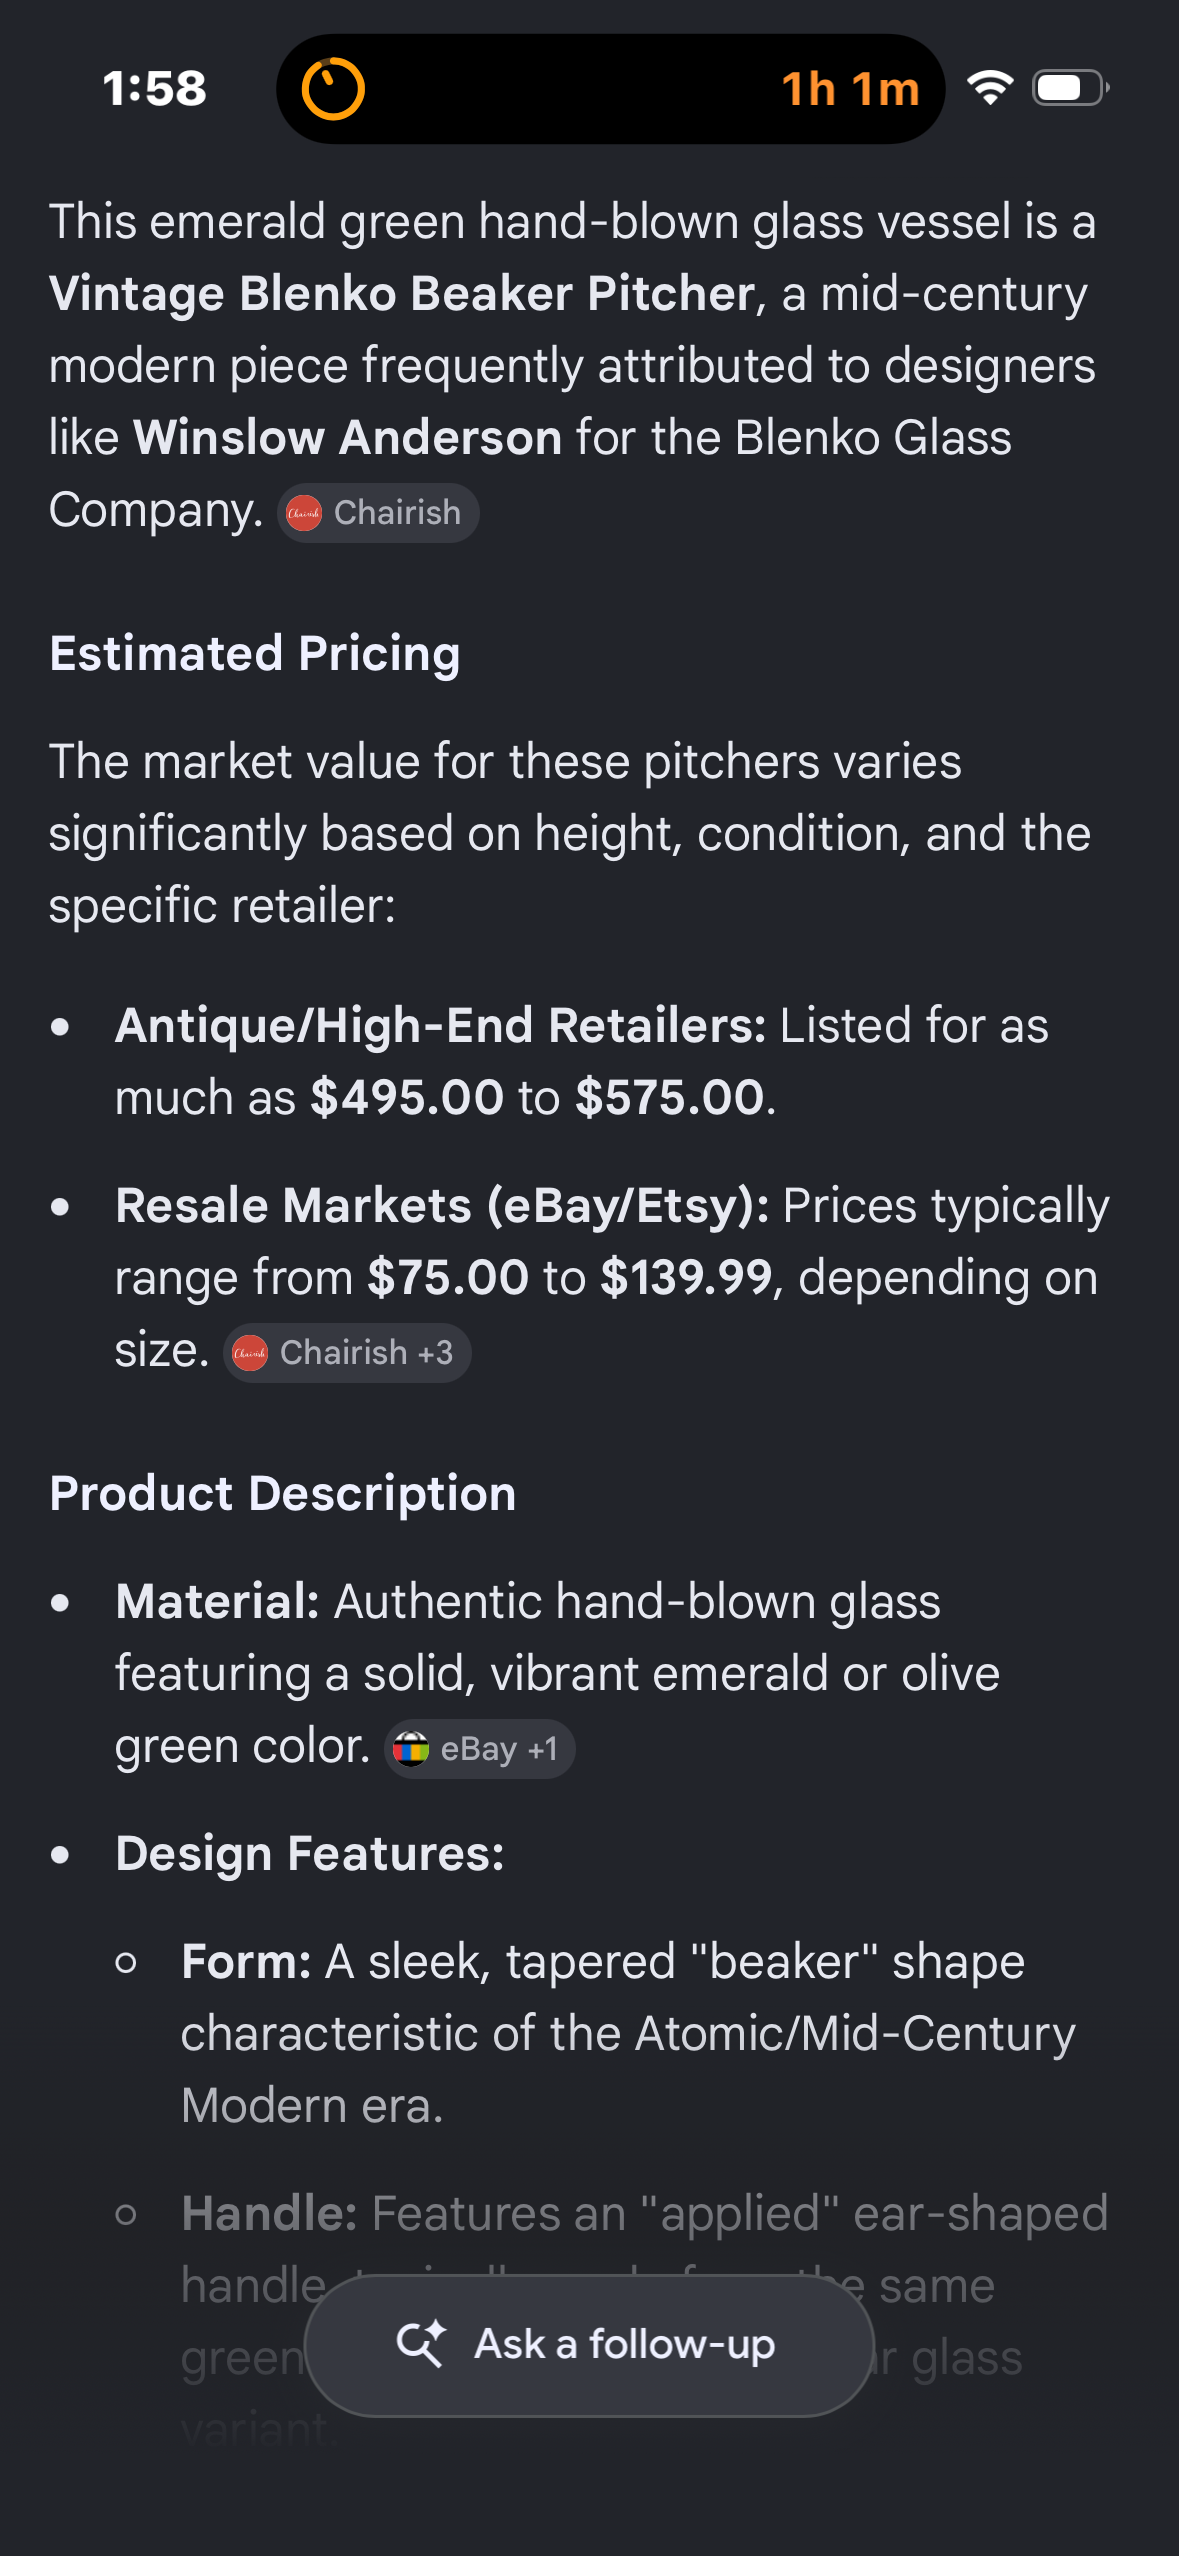
Task: Select the Estimated Pricing heading
Action: [x=255, y=654]
